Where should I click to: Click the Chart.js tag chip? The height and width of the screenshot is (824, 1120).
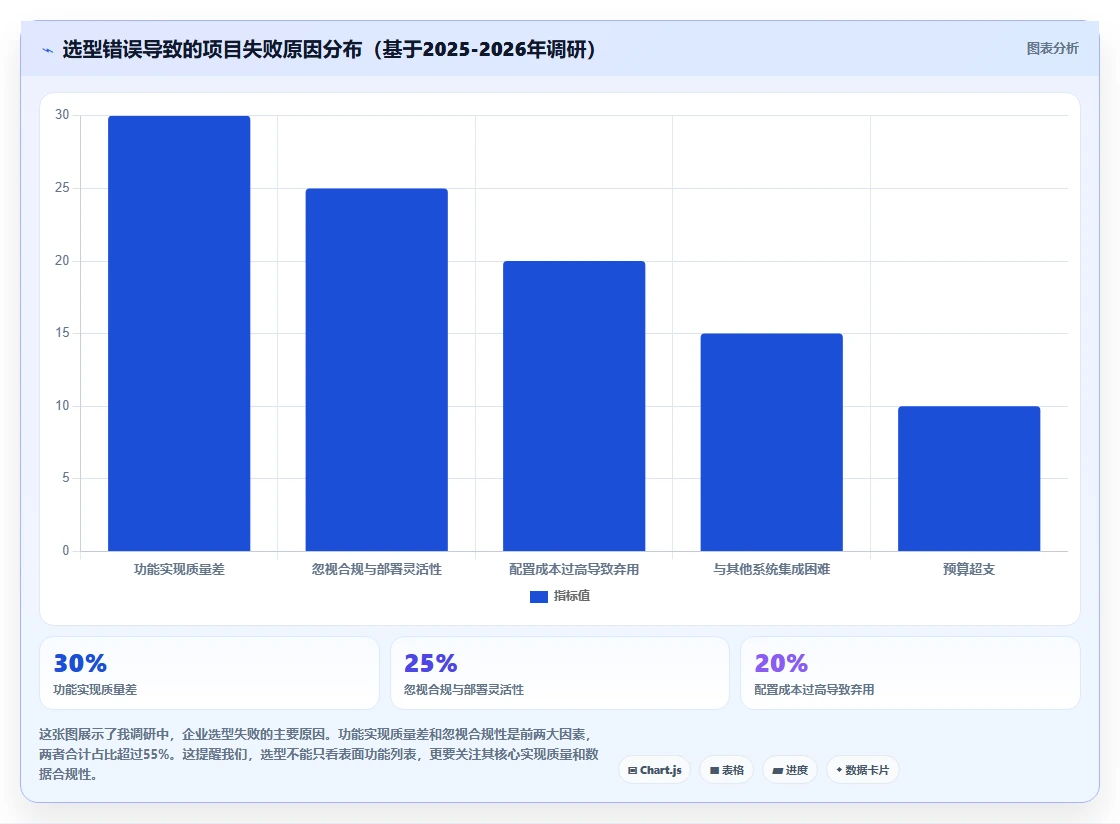(x=654, y=770)
